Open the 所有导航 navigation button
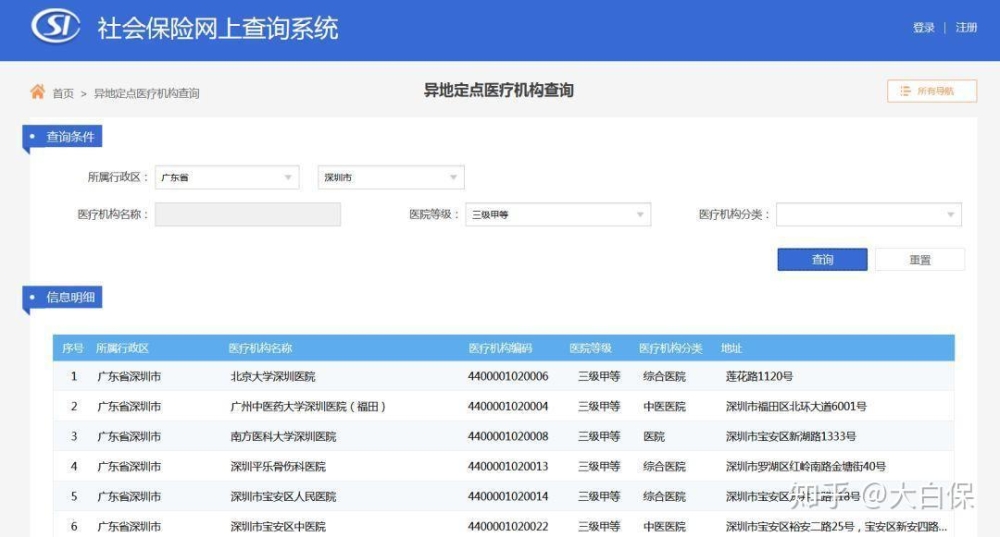Image resolution: width=1000 pixels, height=537 pixels. 932,91
